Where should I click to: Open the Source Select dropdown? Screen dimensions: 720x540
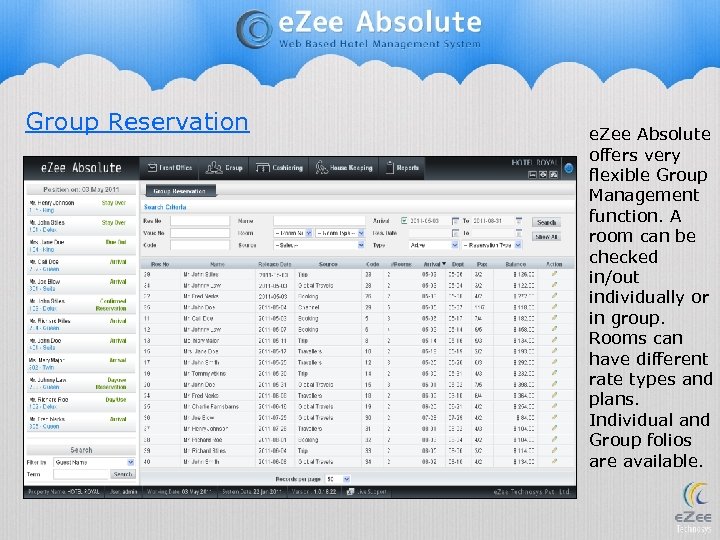coord(319,245)
